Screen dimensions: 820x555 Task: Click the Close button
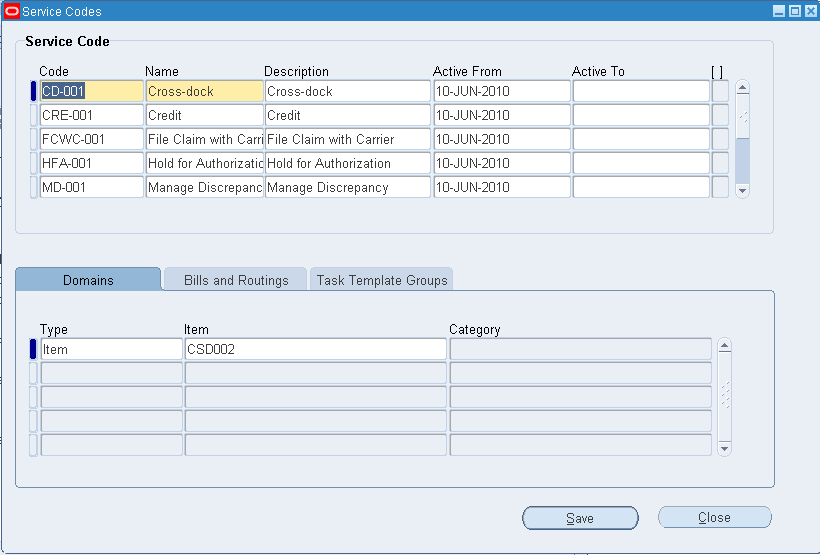[714, 517]
